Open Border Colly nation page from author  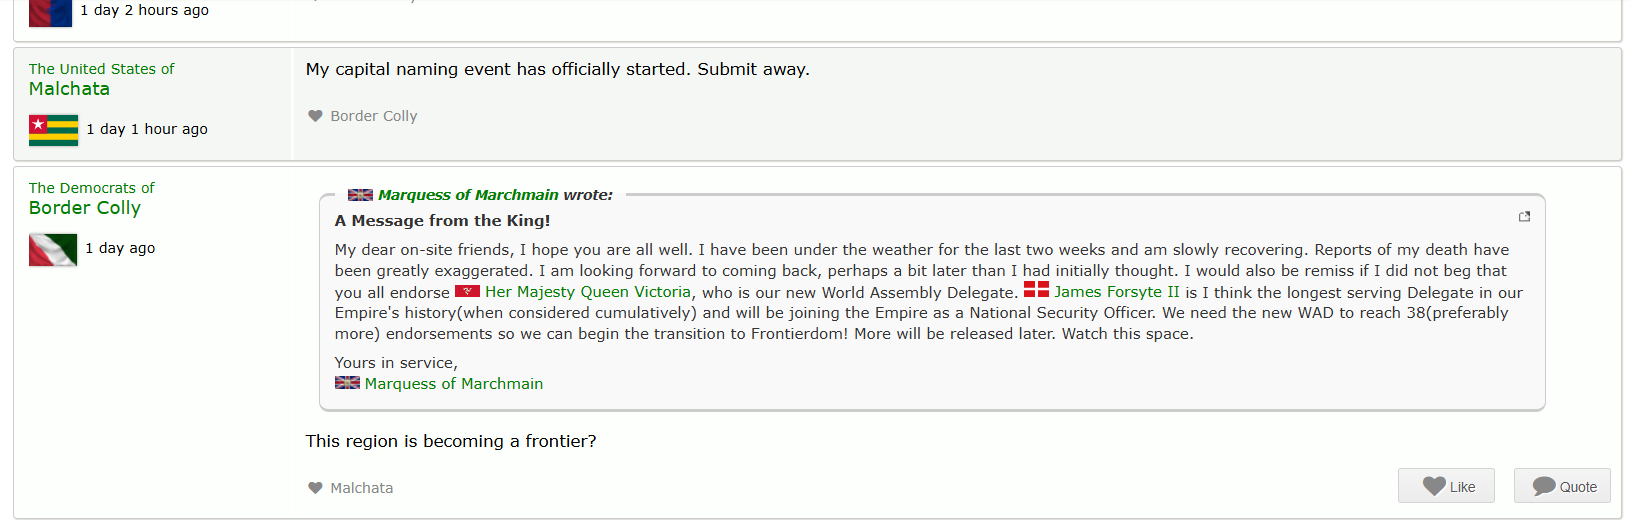(85, 208)
